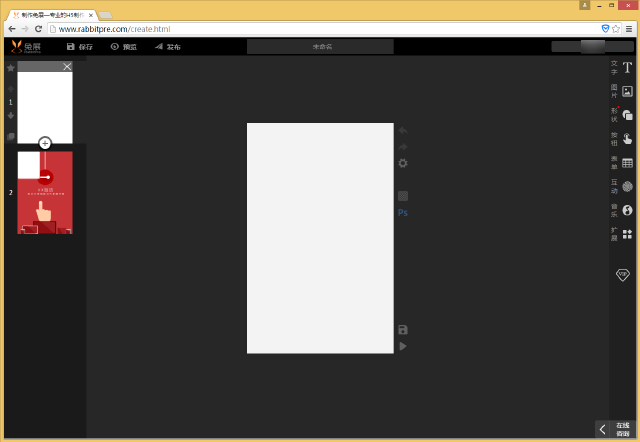The width and height of the screenshot is (640, 442).
Task: Select the red page 2 thumbnail
Action: pos(45,193)
